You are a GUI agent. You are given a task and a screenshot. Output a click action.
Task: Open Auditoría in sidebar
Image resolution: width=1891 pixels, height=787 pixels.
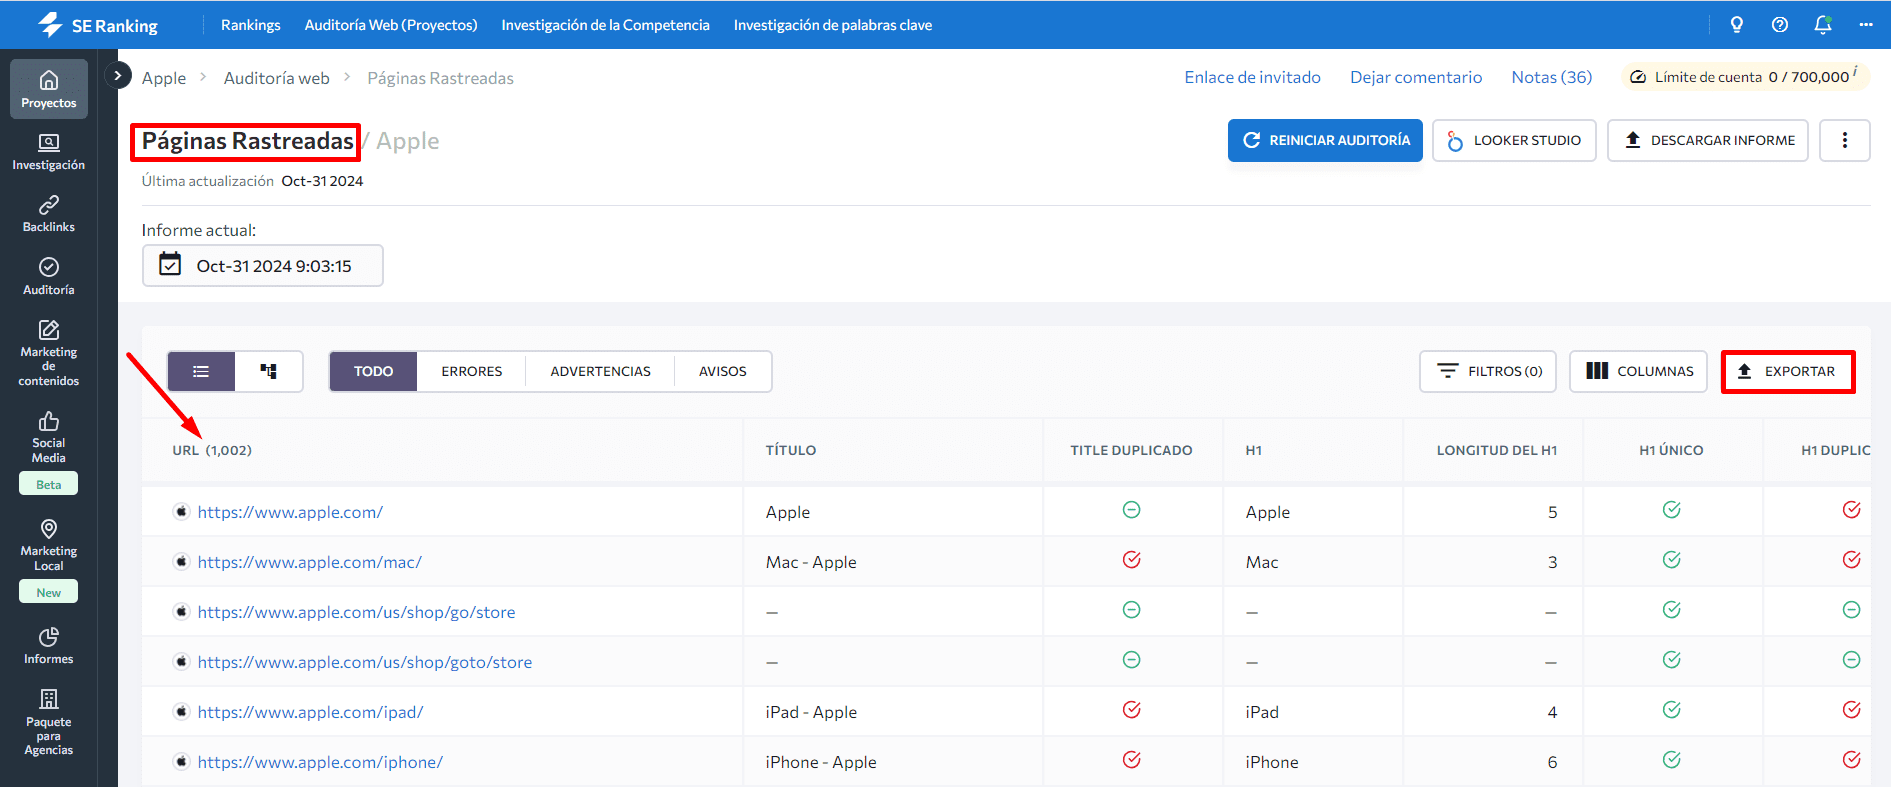pos(49,277)
